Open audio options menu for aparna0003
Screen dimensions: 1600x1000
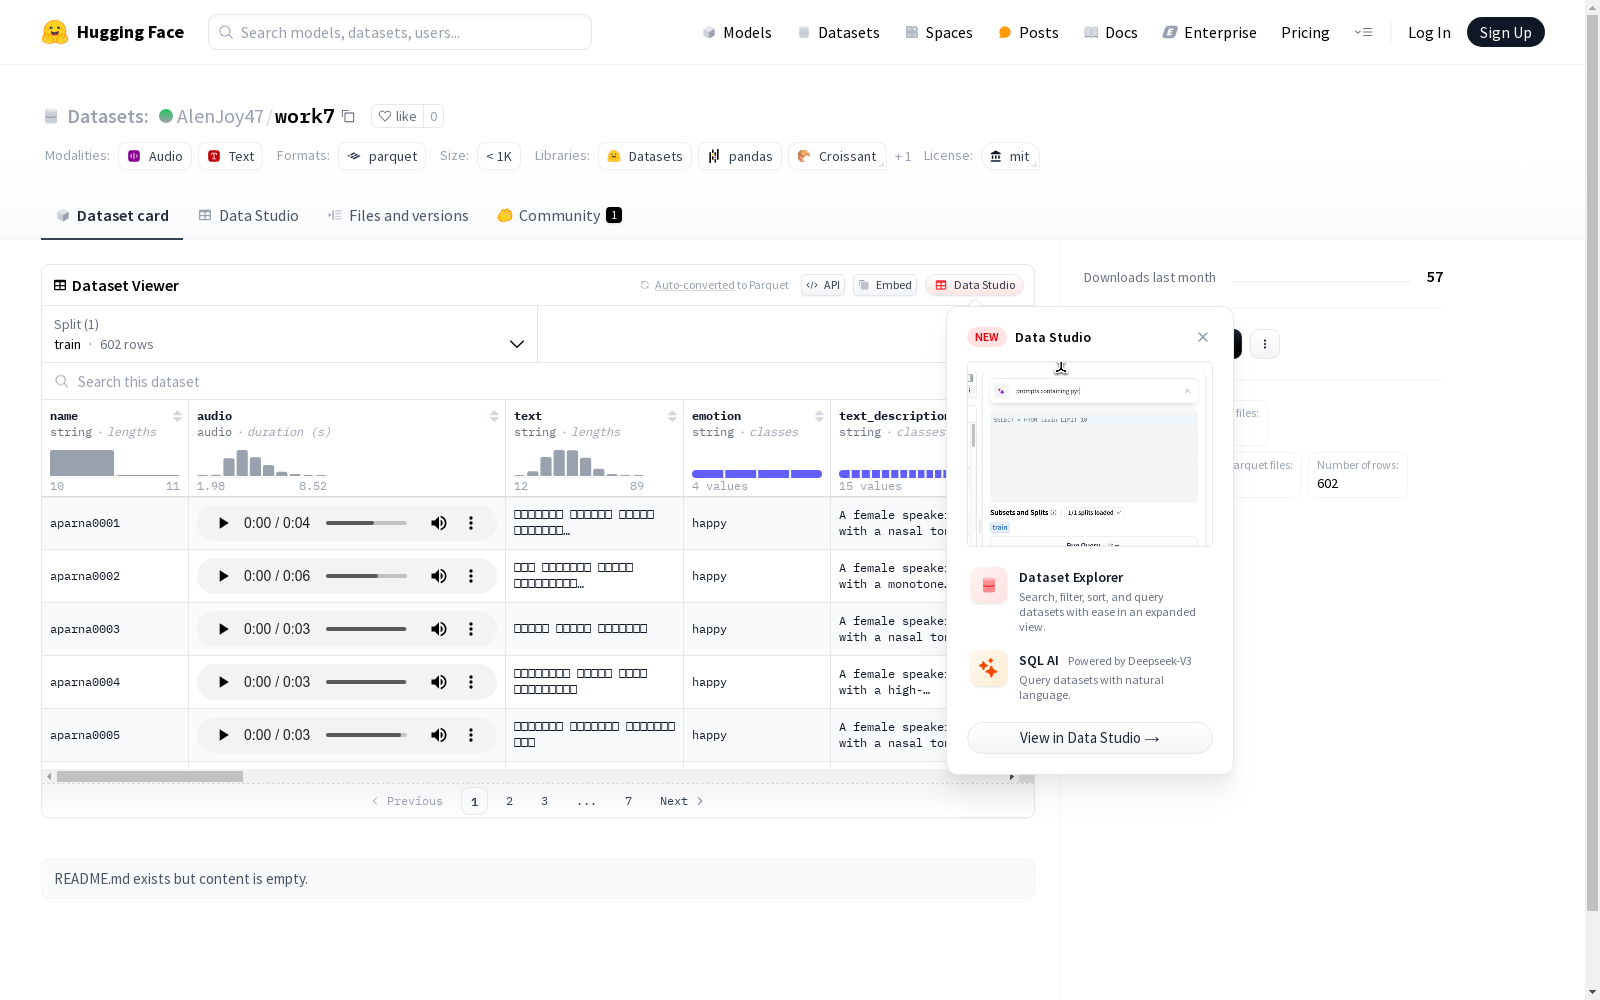pyautogui.click(x=471, y=629)
